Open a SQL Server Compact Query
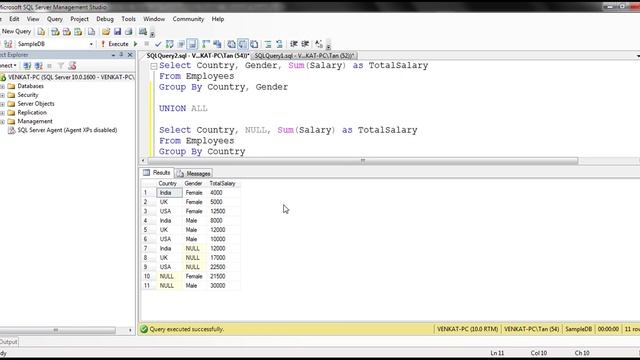The height and width of the screenshot is (360, 640). (x=91, y=31)
